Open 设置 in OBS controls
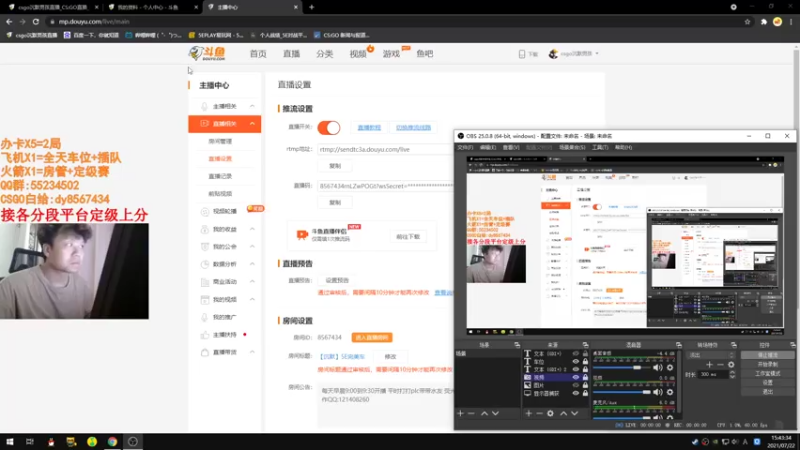Screen dimensions: 800x450 (767, 382)
